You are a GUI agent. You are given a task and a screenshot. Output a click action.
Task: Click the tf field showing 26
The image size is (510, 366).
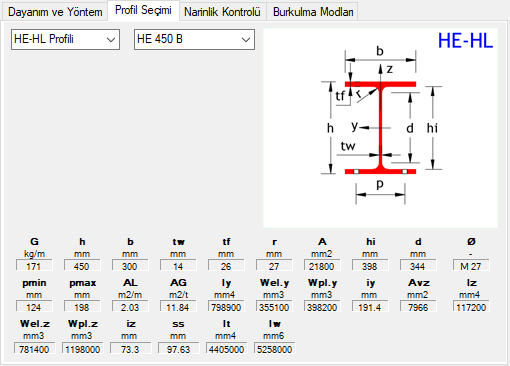(226, 266)
